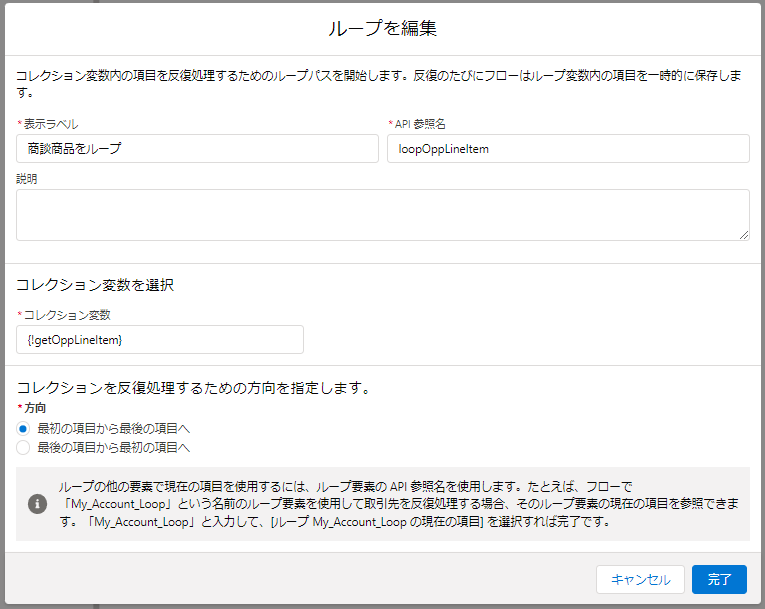Image resolution: width=765 pixels, height=609 pixels.
Task: Click the コレクション変数を選択 heading
Action: 95,285
